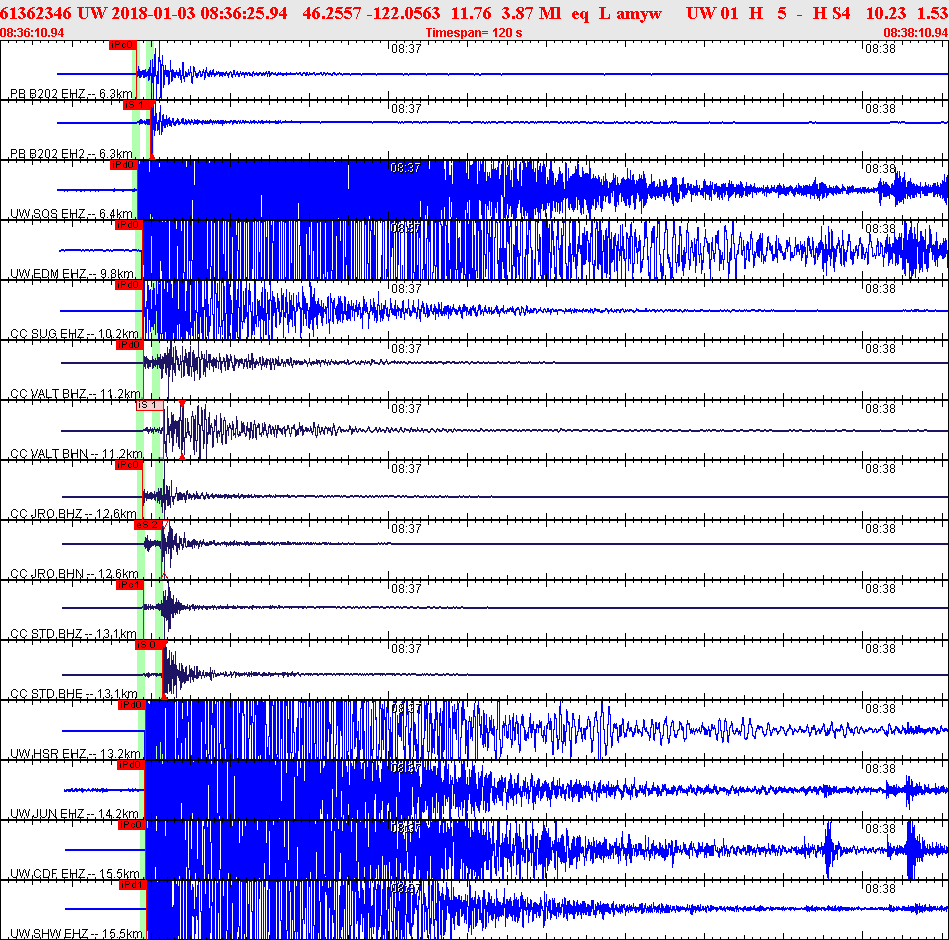Click the pink iS 1 pick flag on CC VALT BHN
Screen dimensions: 949x940
coord(149,405)
